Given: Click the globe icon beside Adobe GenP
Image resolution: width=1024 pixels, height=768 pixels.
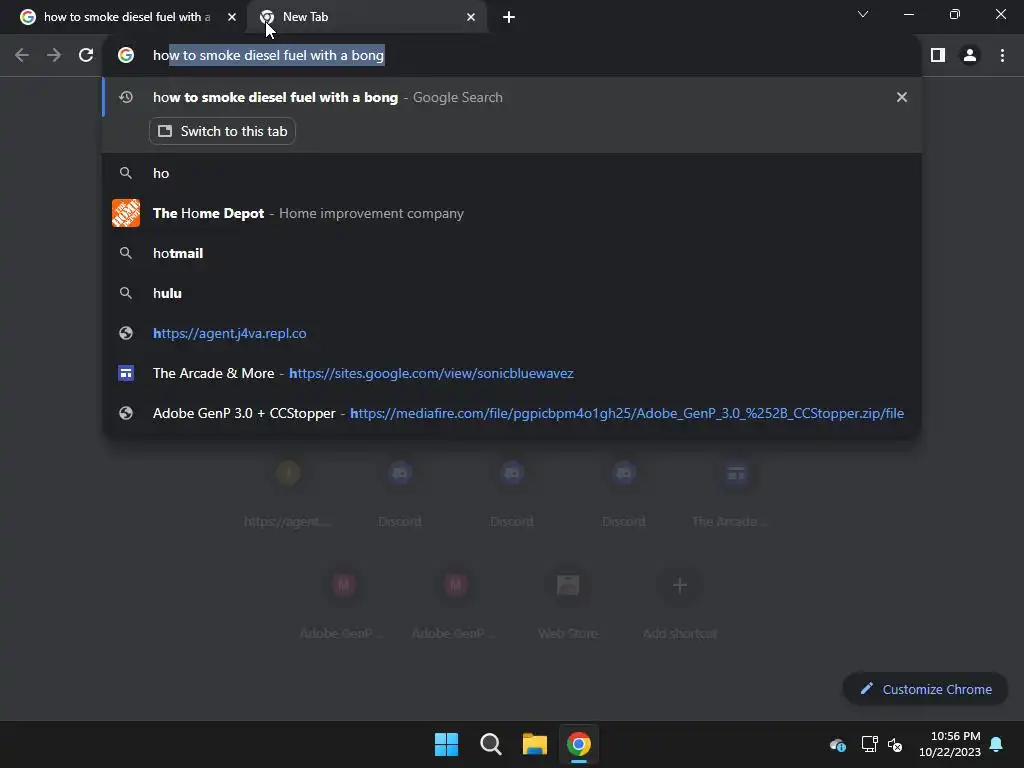Looking at the screenshot, I should point(126,413).
